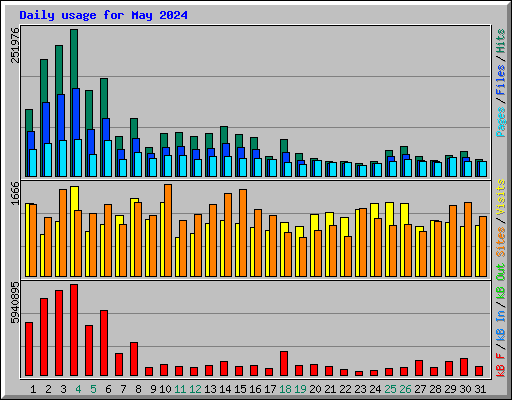
Task: Click the red kB bar for day 1
Action: point(29,349)
